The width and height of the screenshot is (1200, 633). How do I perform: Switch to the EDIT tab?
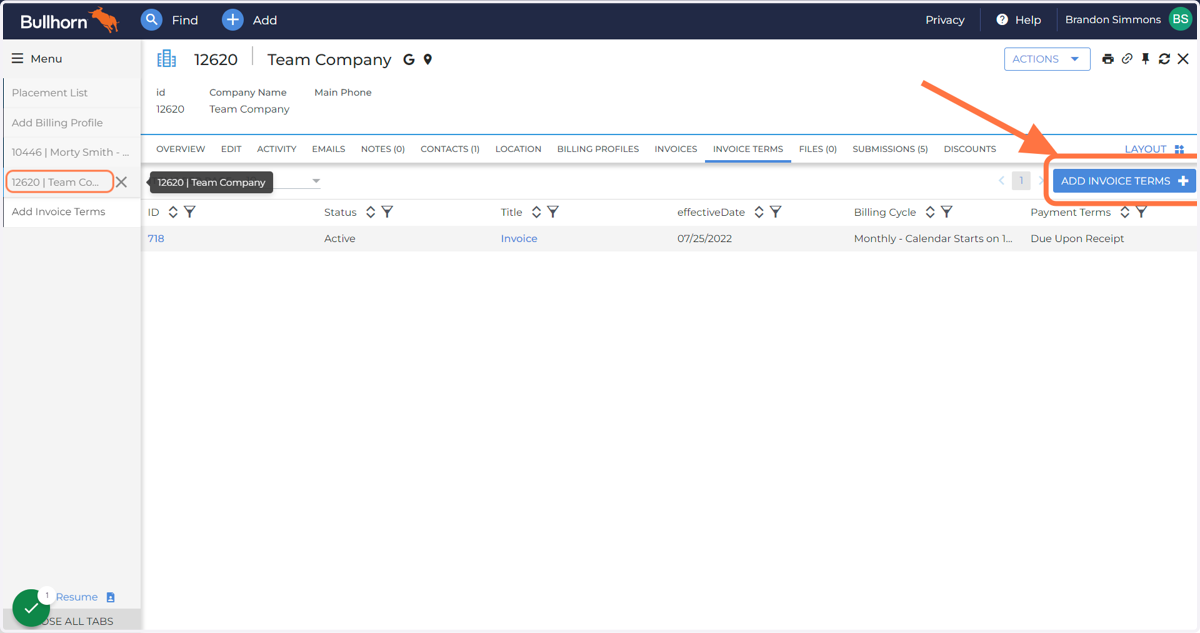pos(231,149)
